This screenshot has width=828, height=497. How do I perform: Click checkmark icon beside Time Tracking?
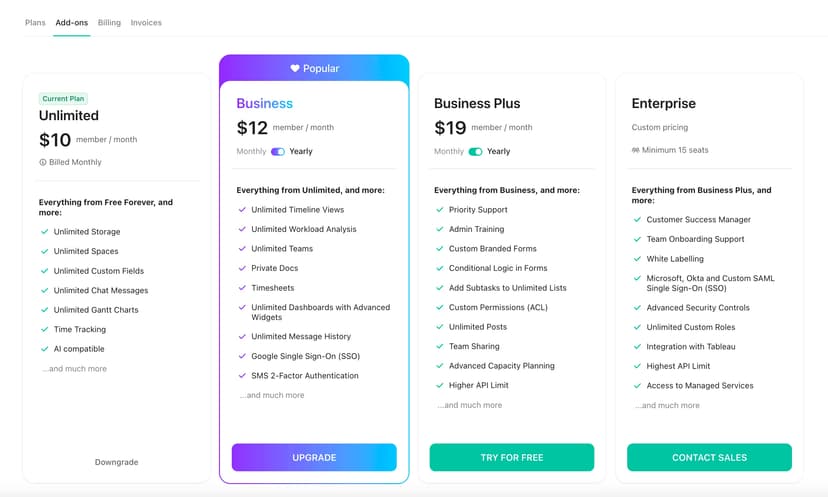(x=44, y=329)
